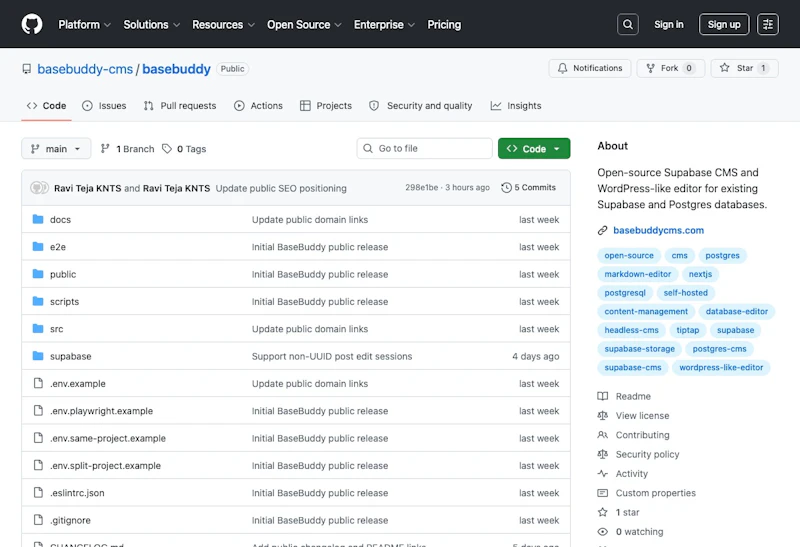
Task: Open the main branch selector dropdown
Action: click(x=56, y=148)
